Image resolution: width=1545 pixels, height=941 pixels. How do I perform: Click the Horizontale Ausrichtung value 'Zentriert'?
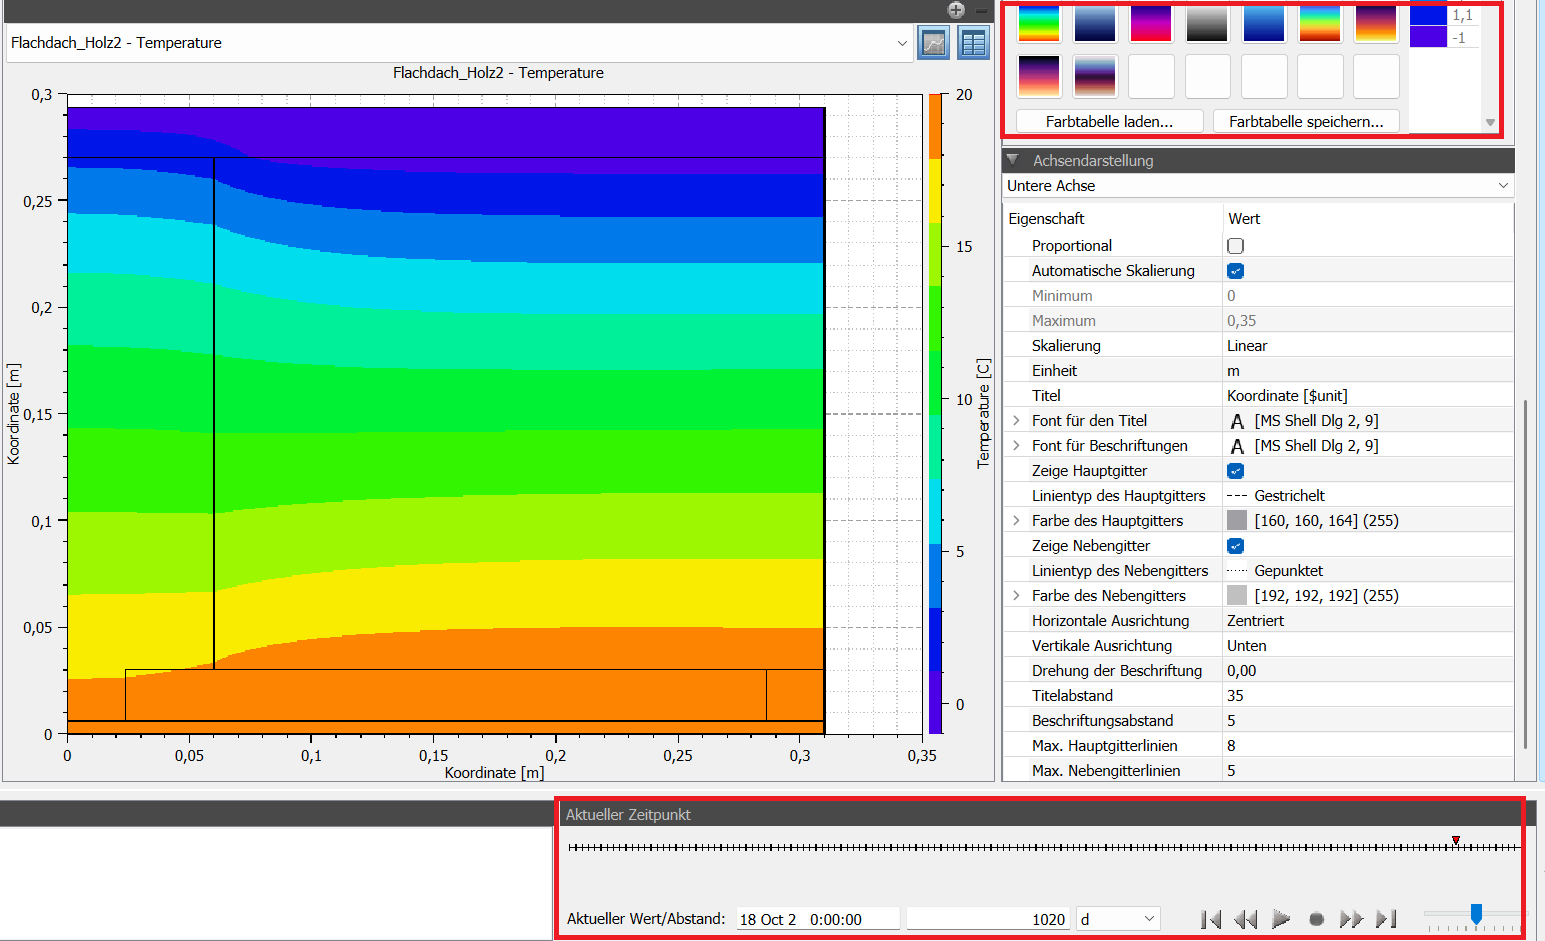click(1256, 621)
